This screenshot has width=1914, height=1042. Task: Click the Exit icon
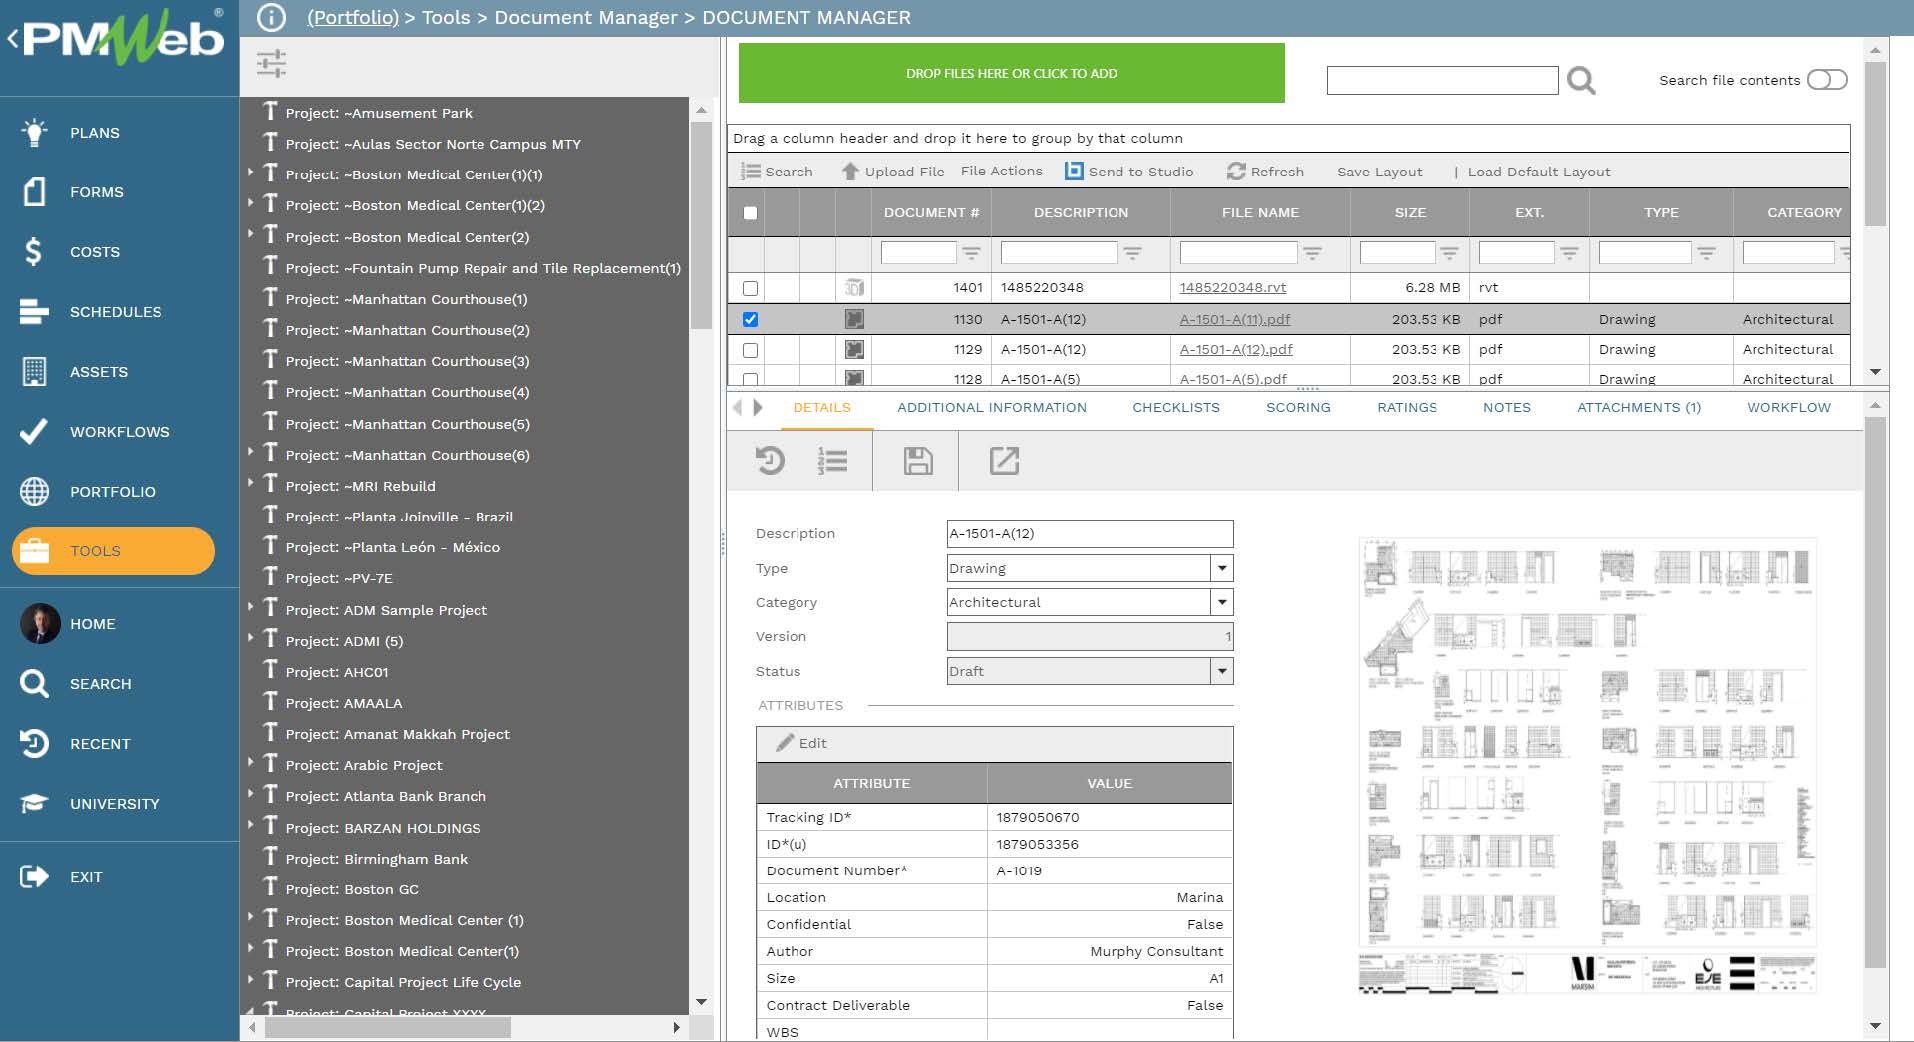coord(34,876)
